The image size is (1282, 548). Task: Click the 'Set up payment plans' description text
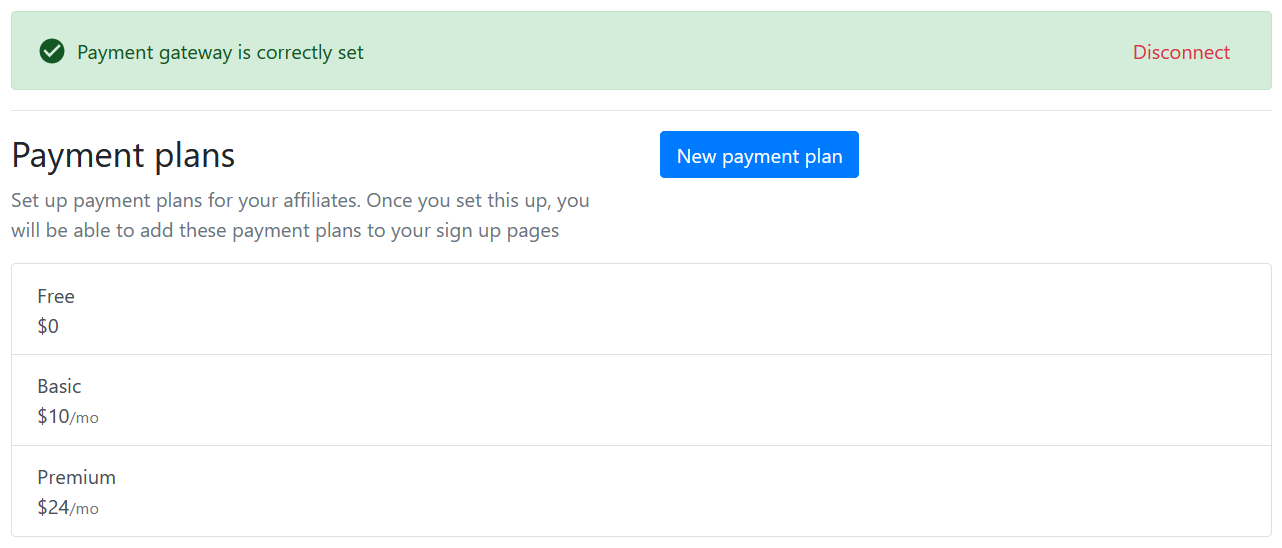pos(300,215)
